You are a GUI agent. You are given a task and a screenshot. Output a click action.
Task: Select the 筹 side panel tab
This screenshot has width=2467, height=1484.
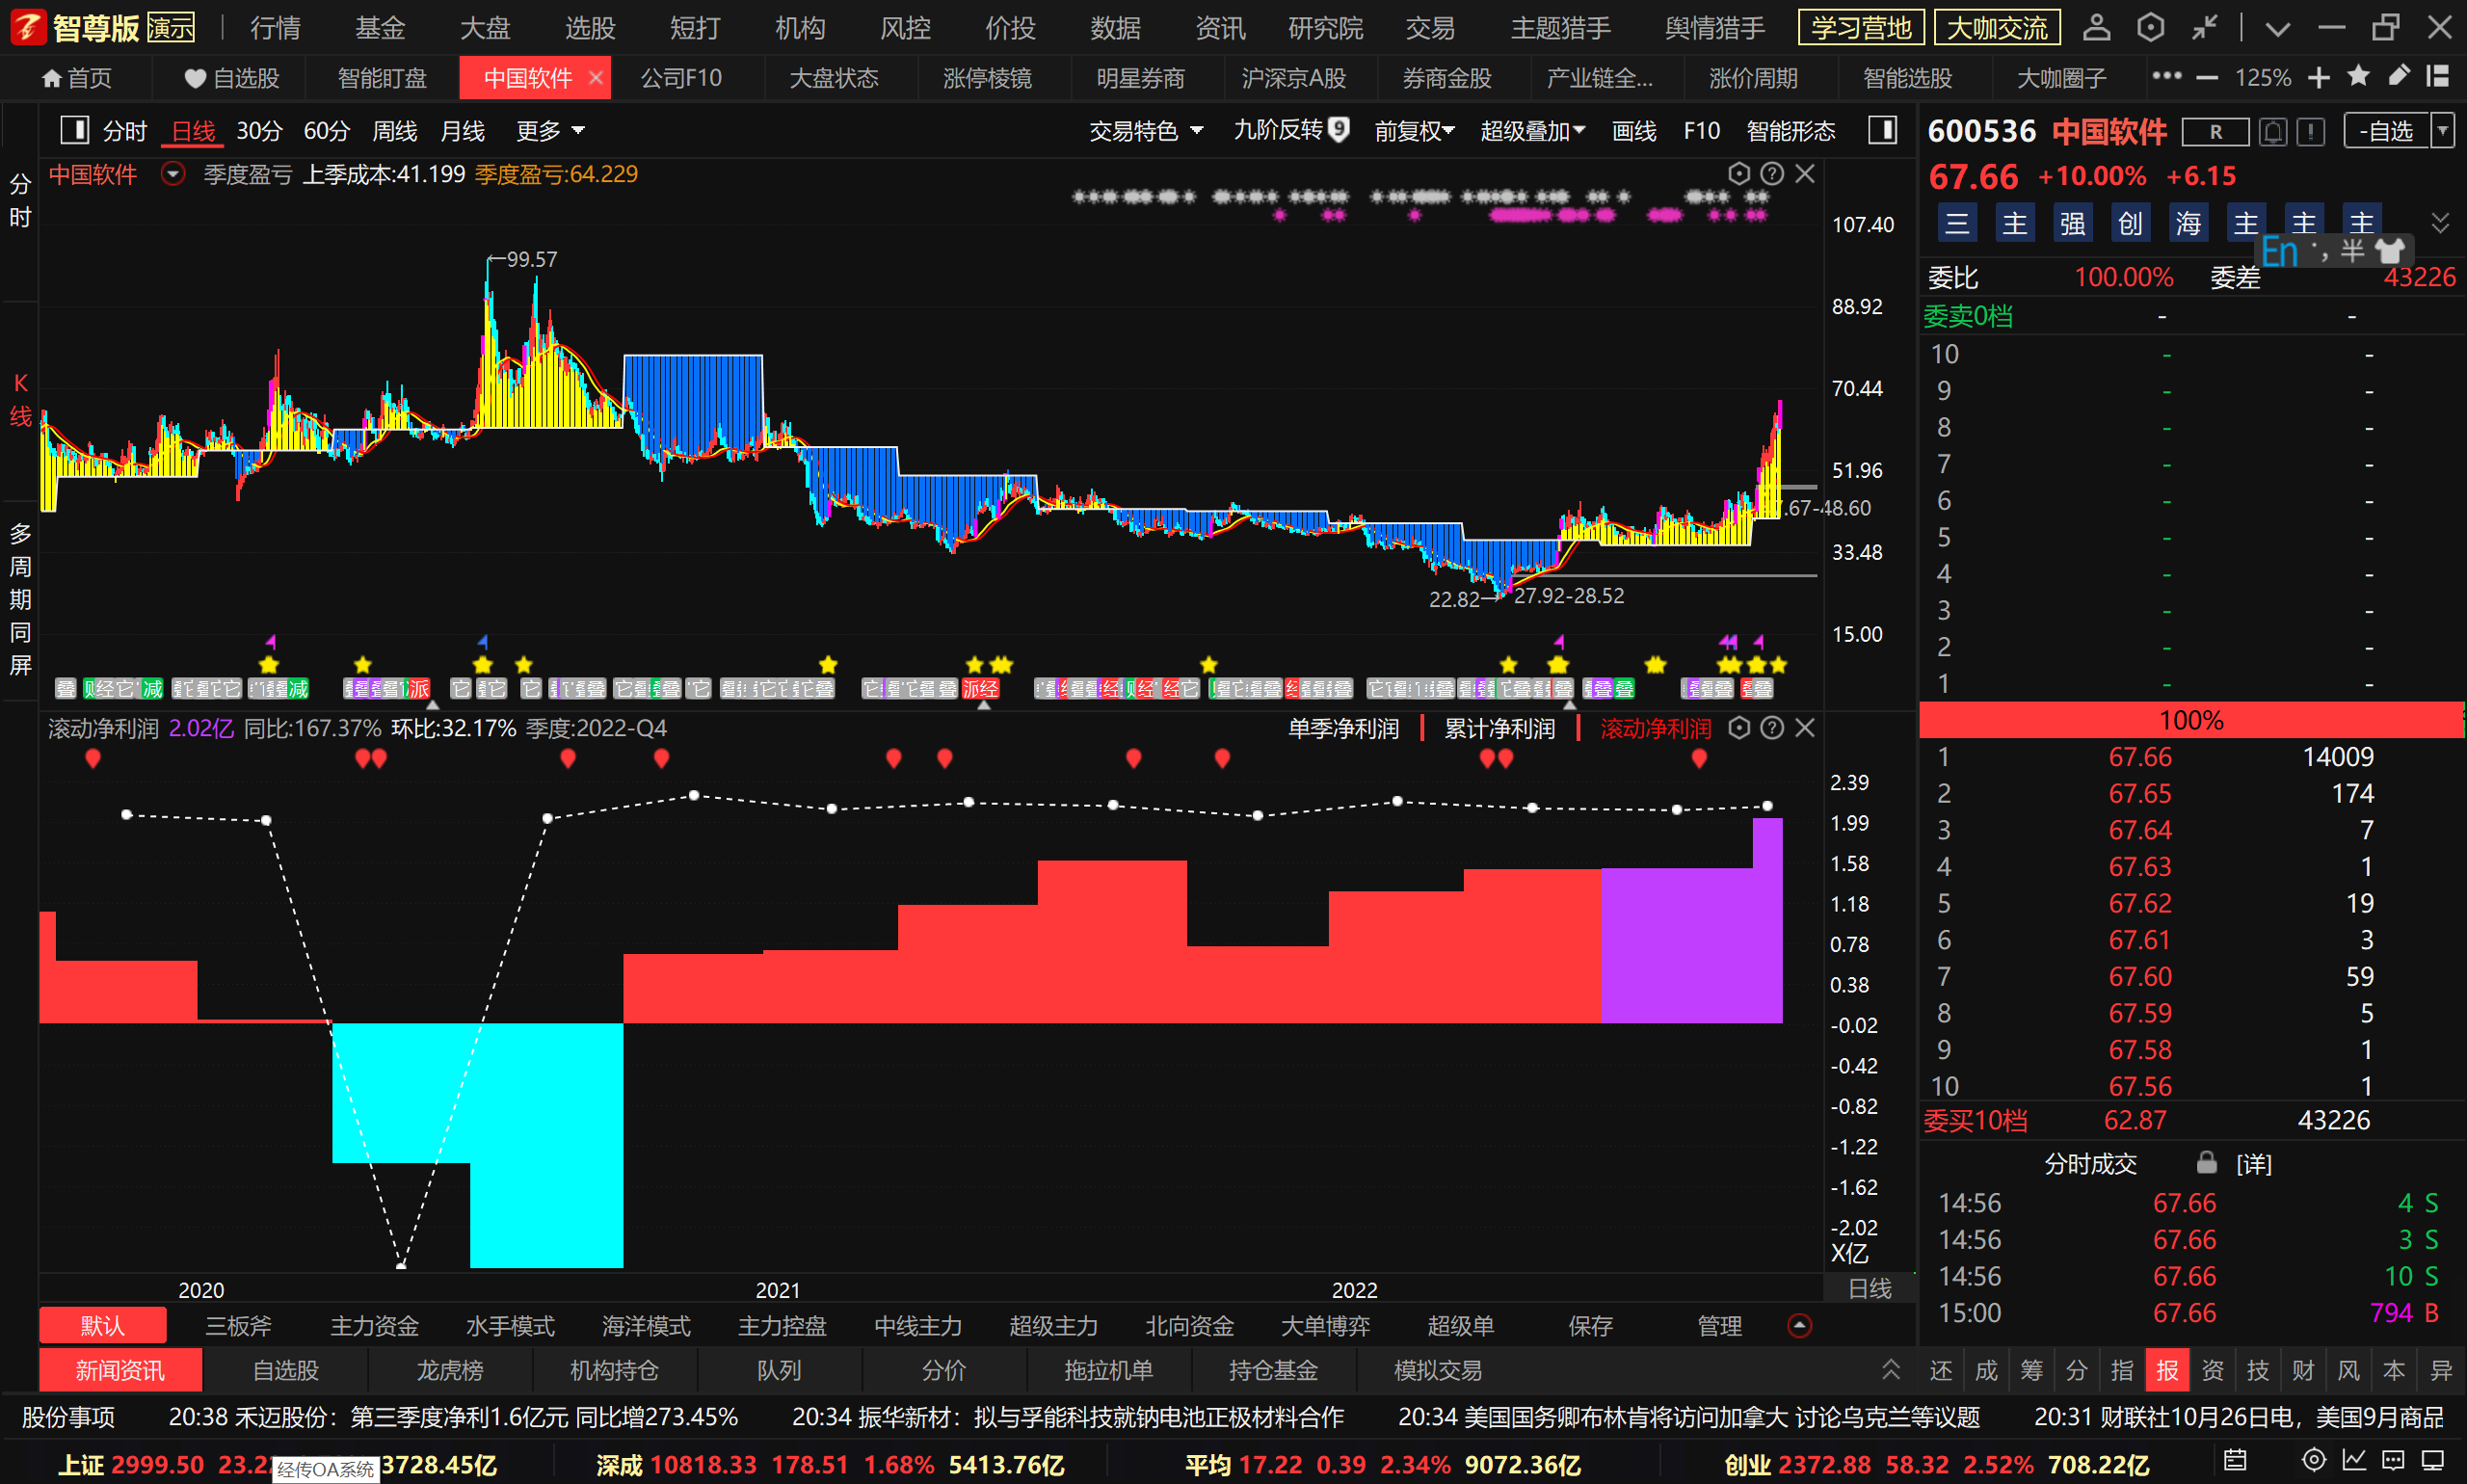pos(2031,1370)
